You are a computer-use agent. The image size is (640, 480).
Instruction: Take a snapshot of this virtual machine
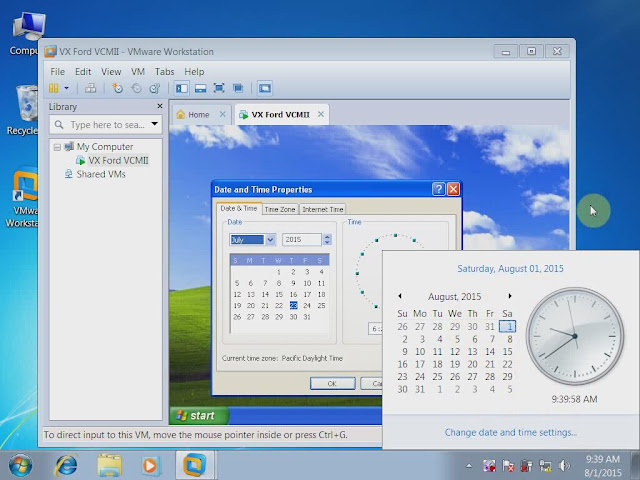[x=118, y=88]
